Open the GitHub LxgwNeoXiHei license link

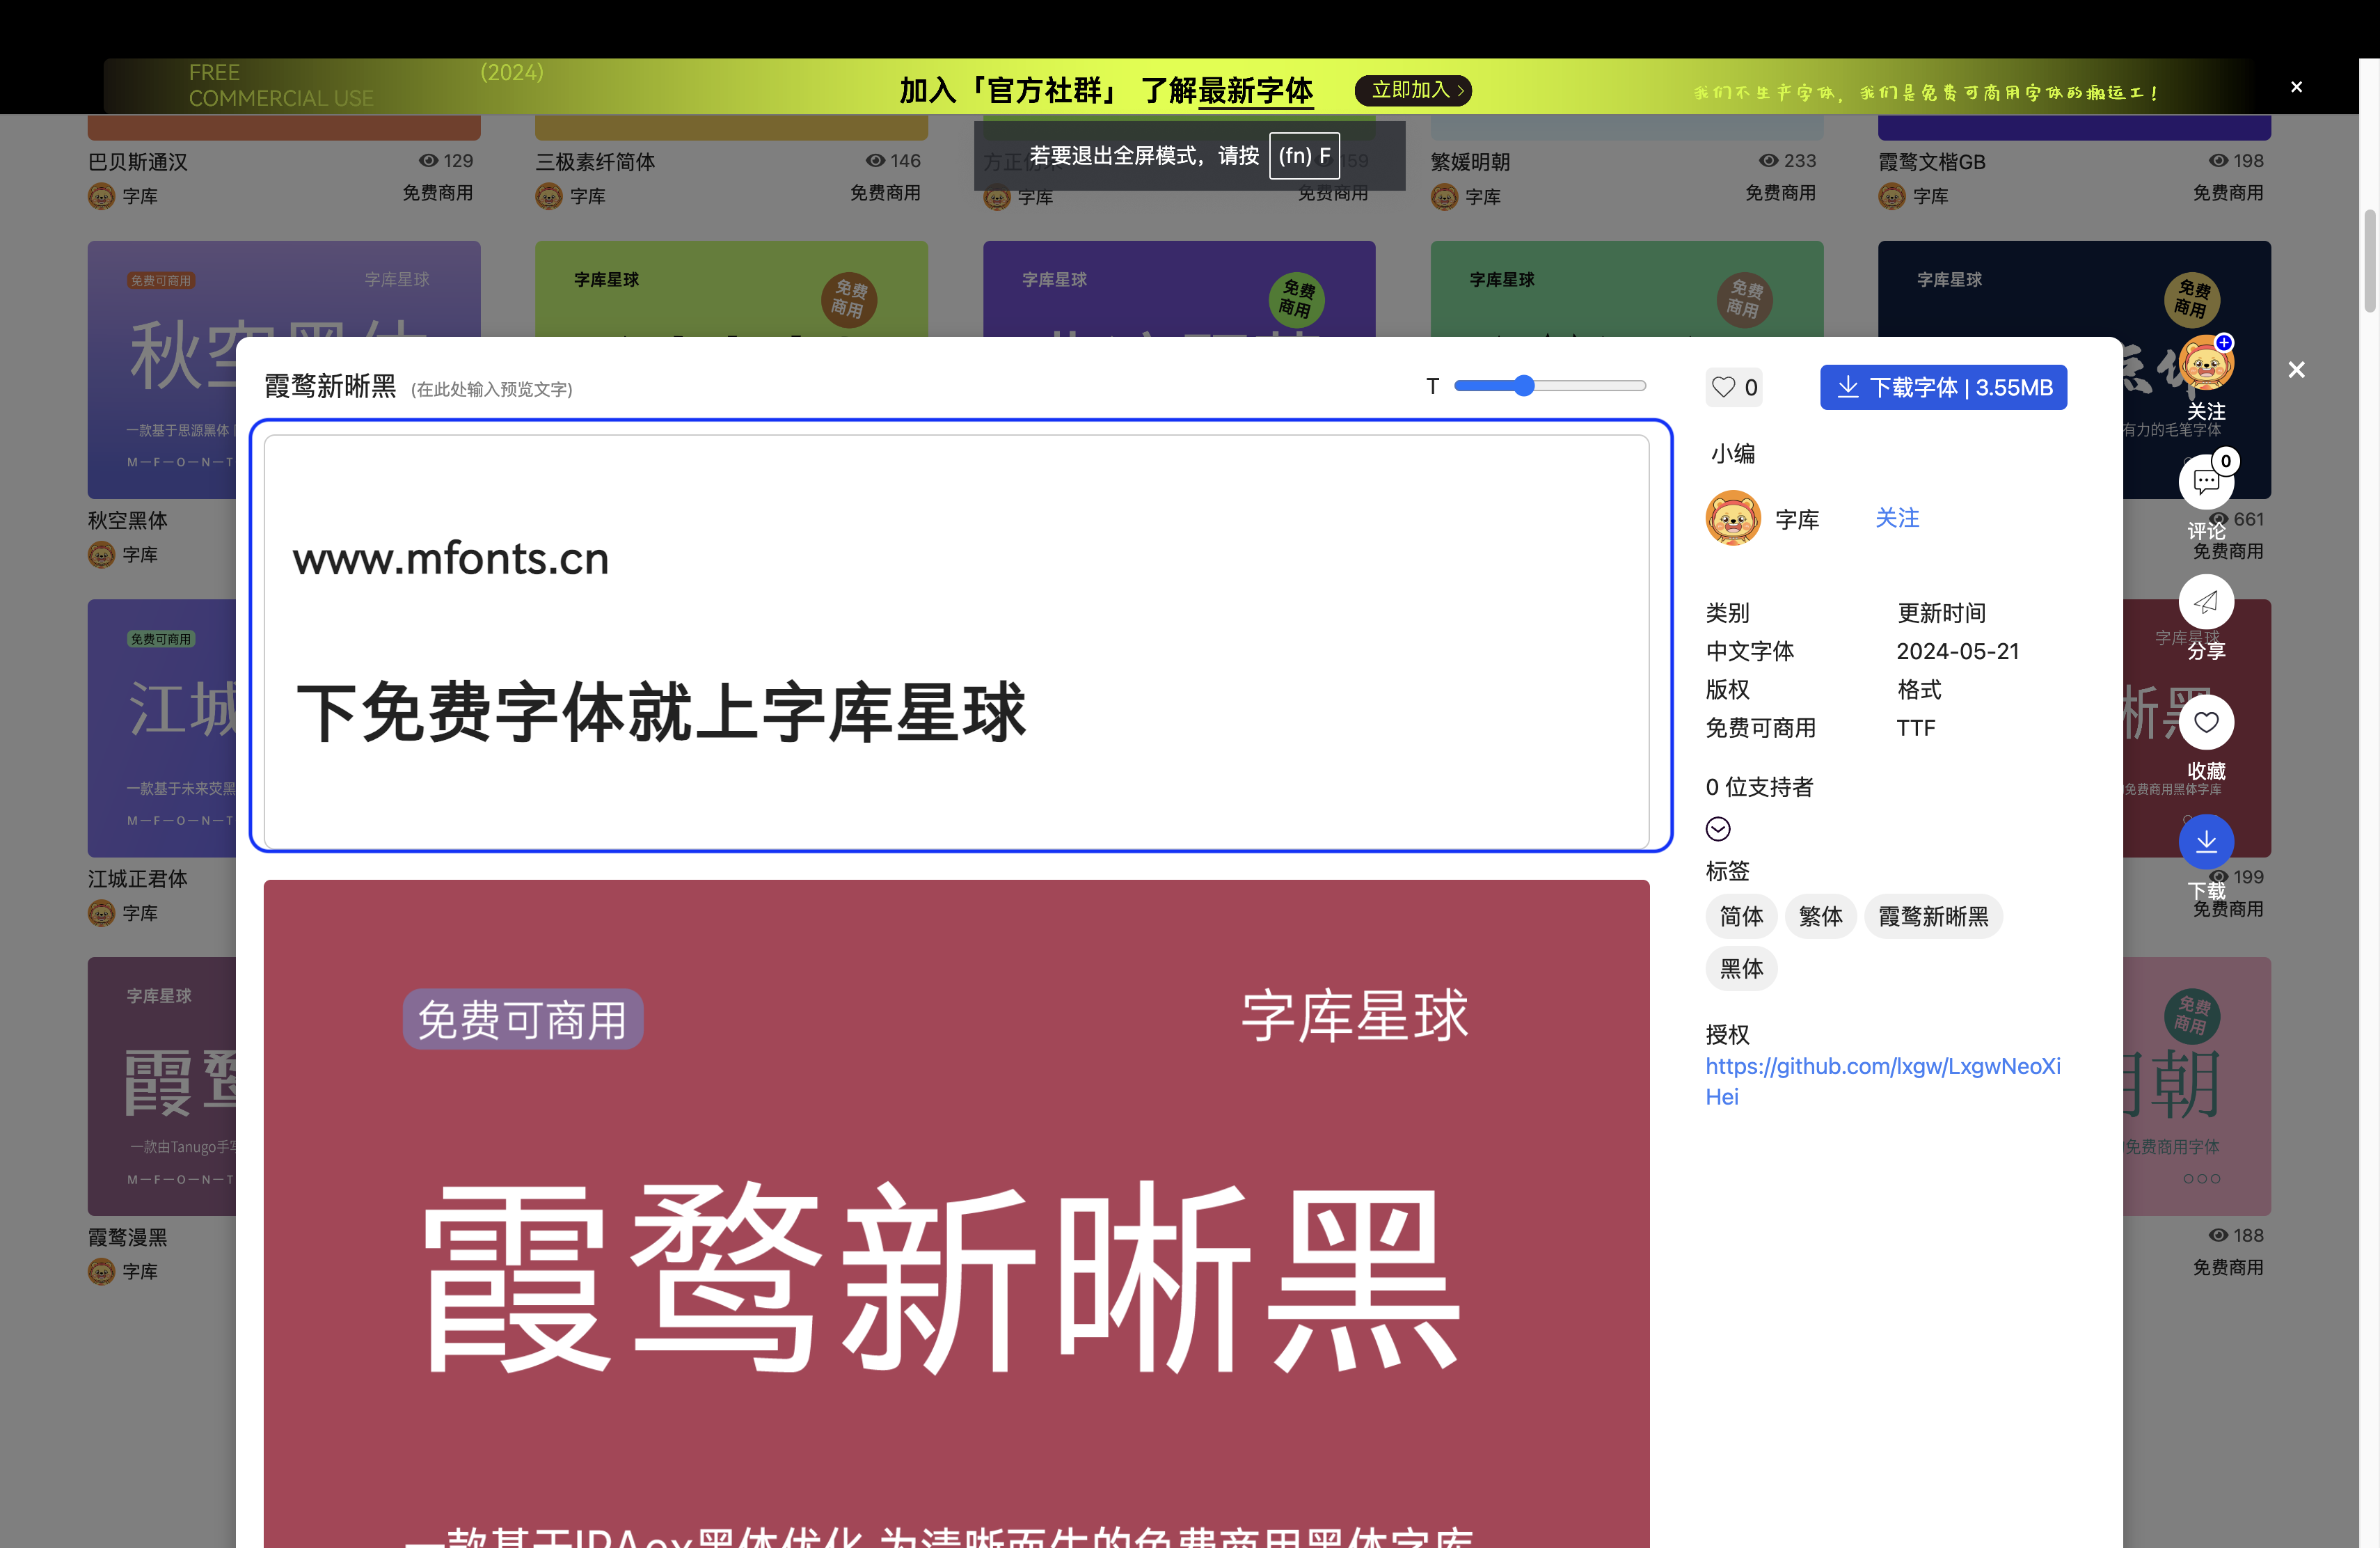(x=1882, y=1067)
